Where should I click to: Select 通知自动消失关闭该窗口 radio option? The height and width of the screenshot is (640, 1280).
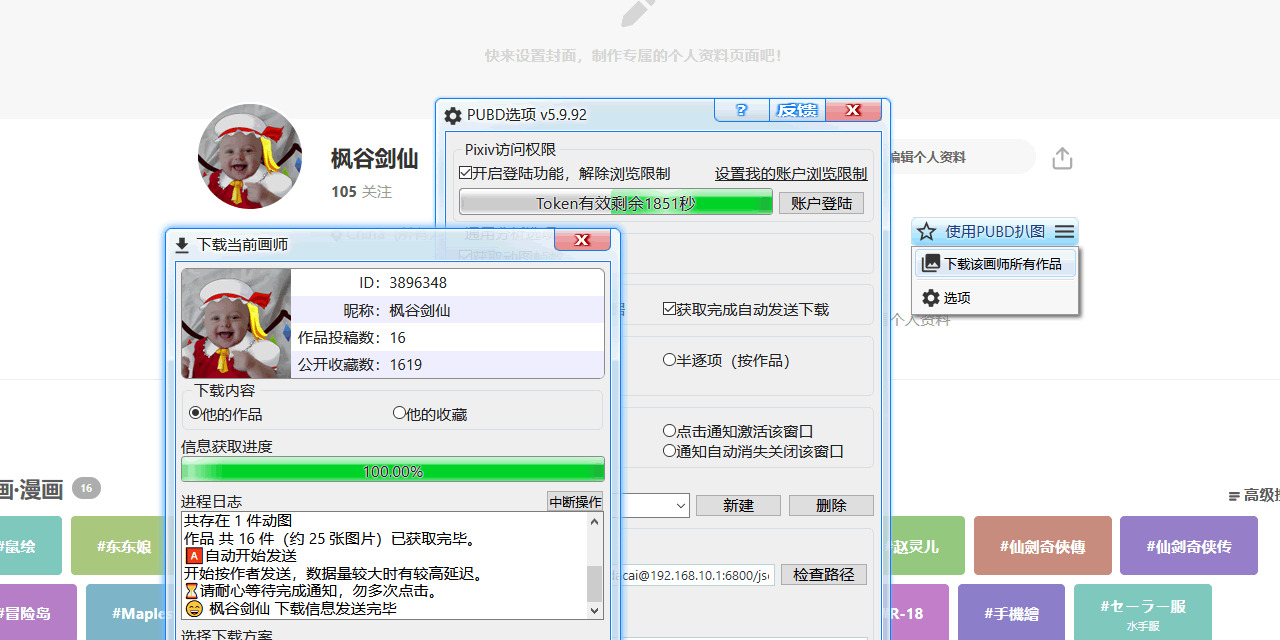click(669, 451)
